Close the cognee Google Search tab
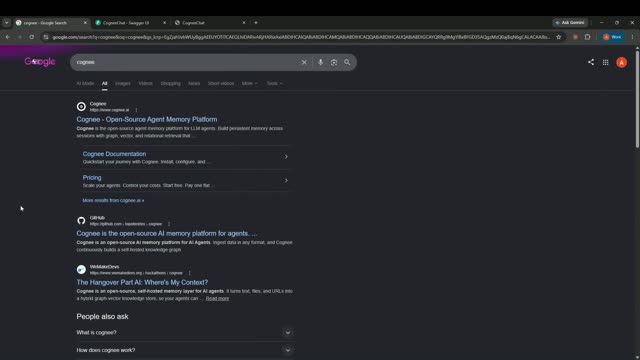640x360 pixels. pos(85,23)
